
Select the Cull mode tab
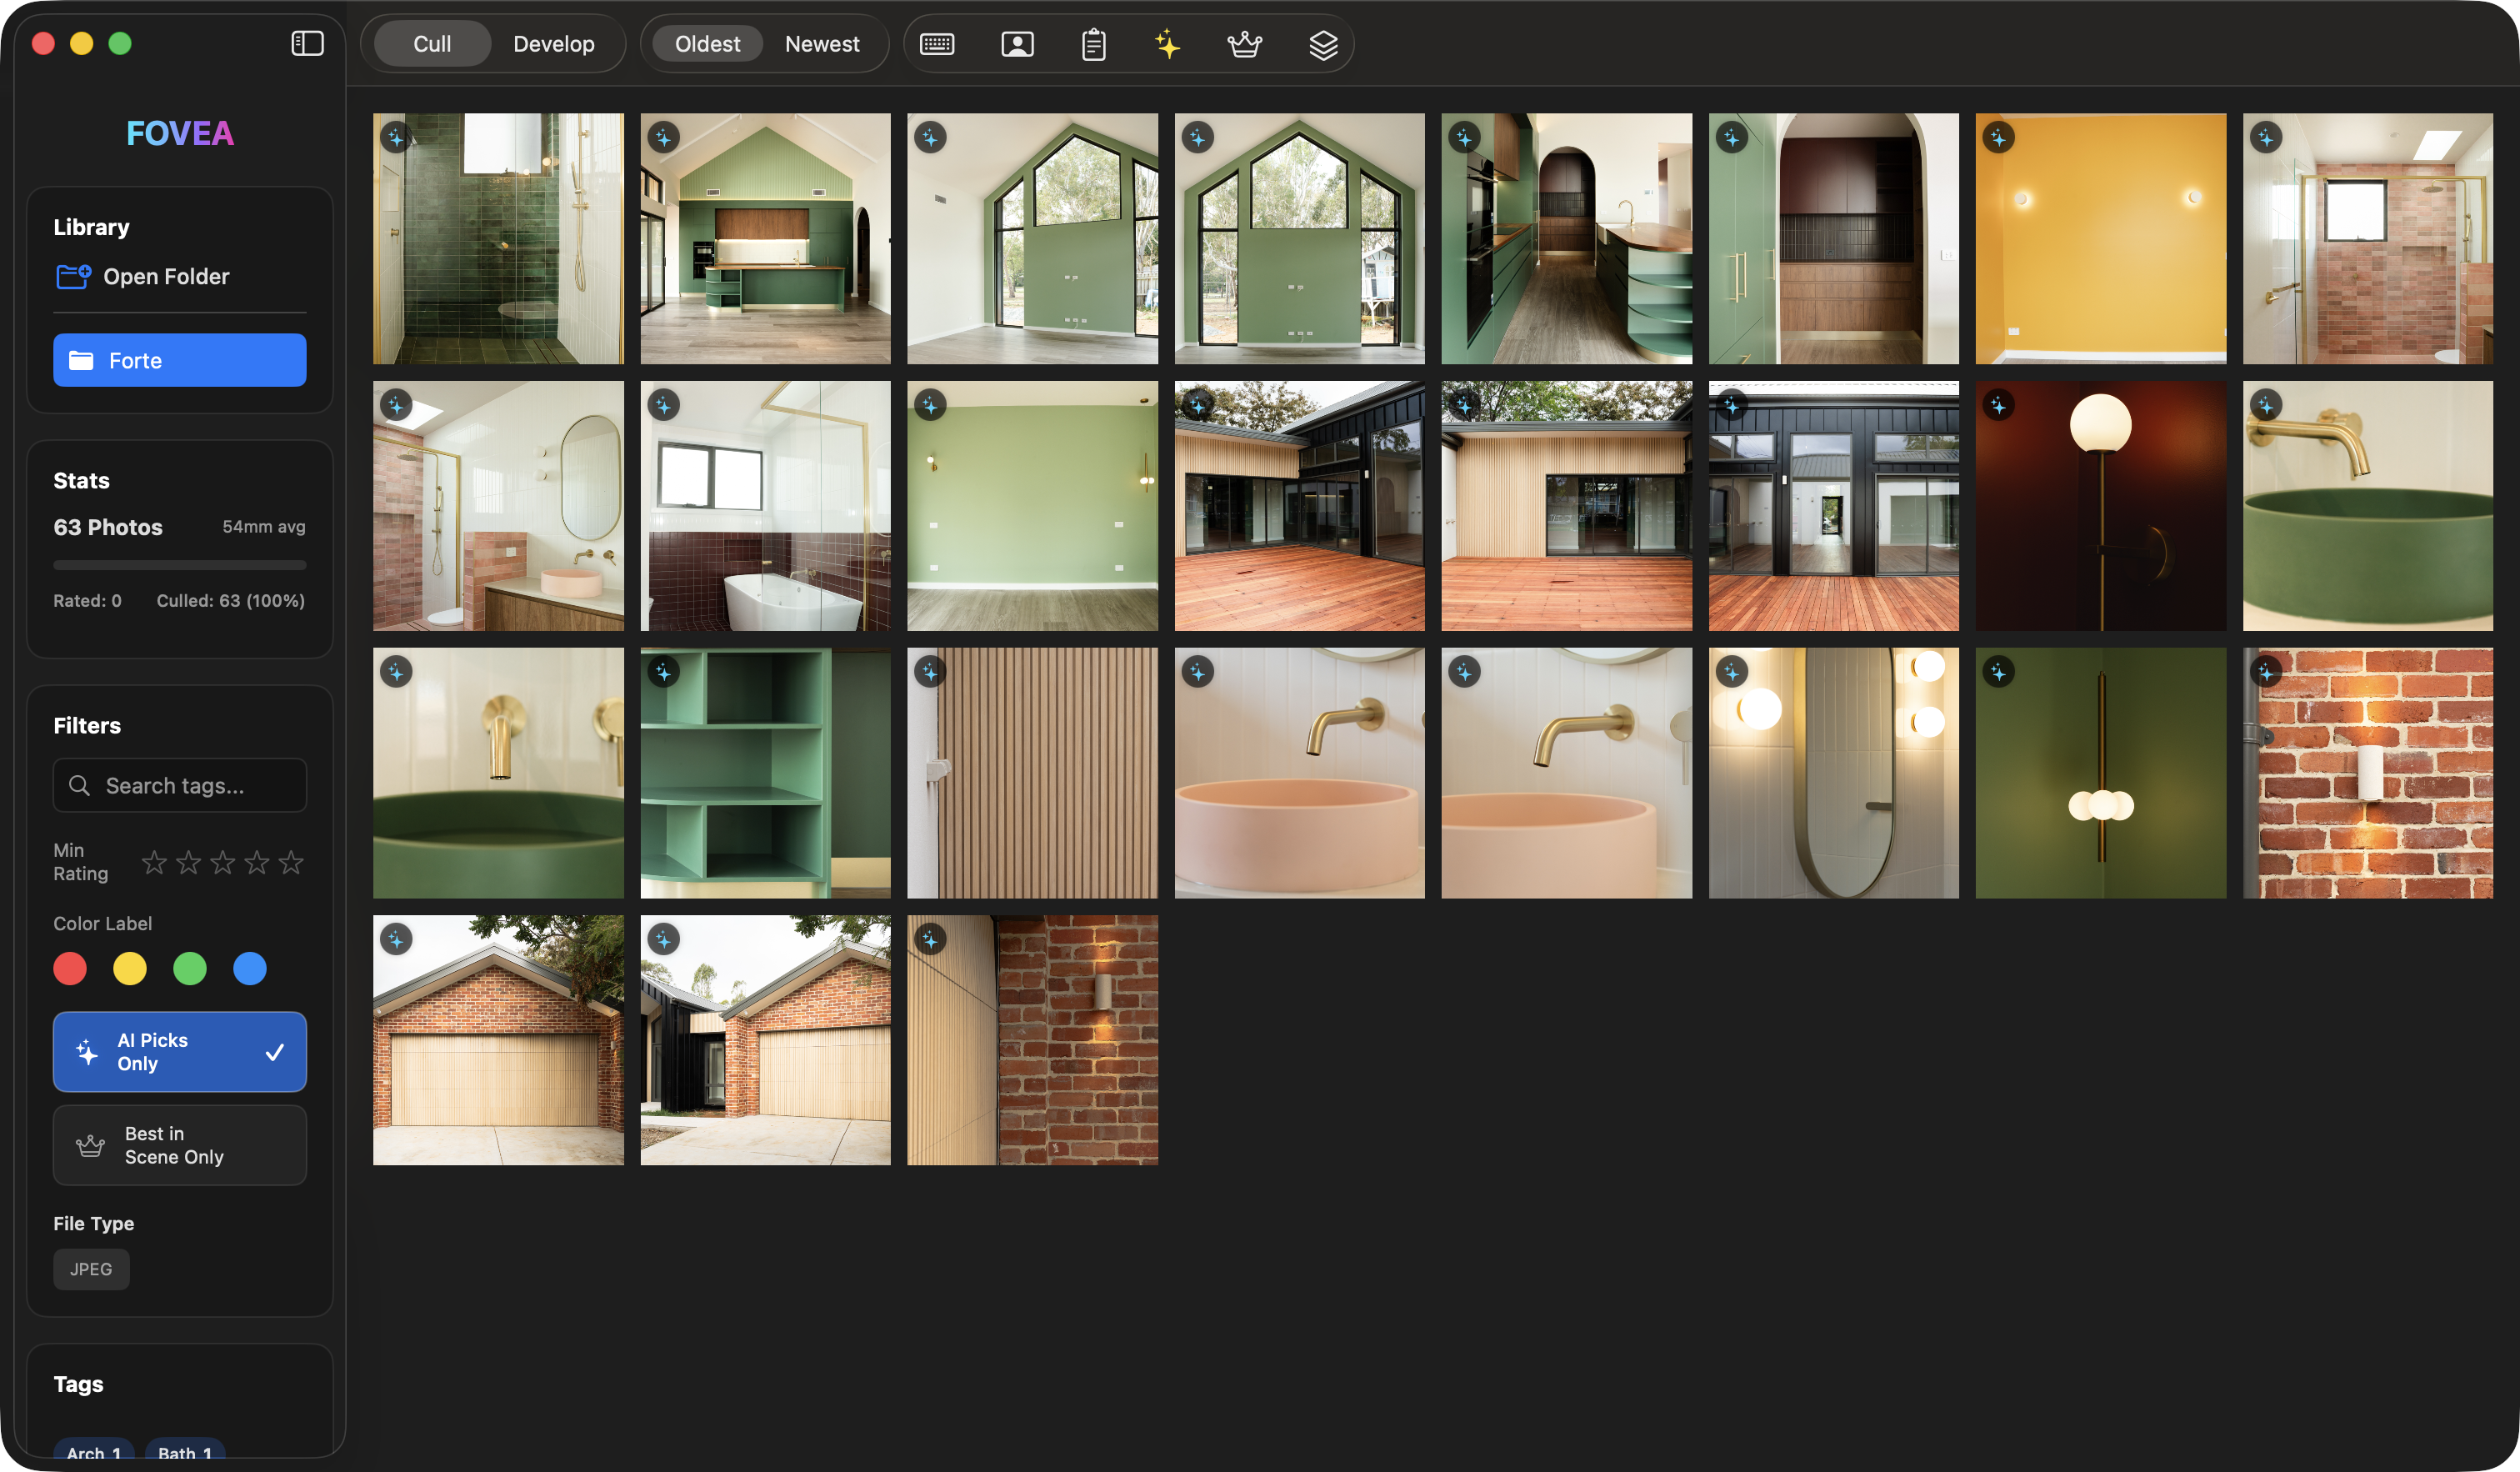[432, 44]
